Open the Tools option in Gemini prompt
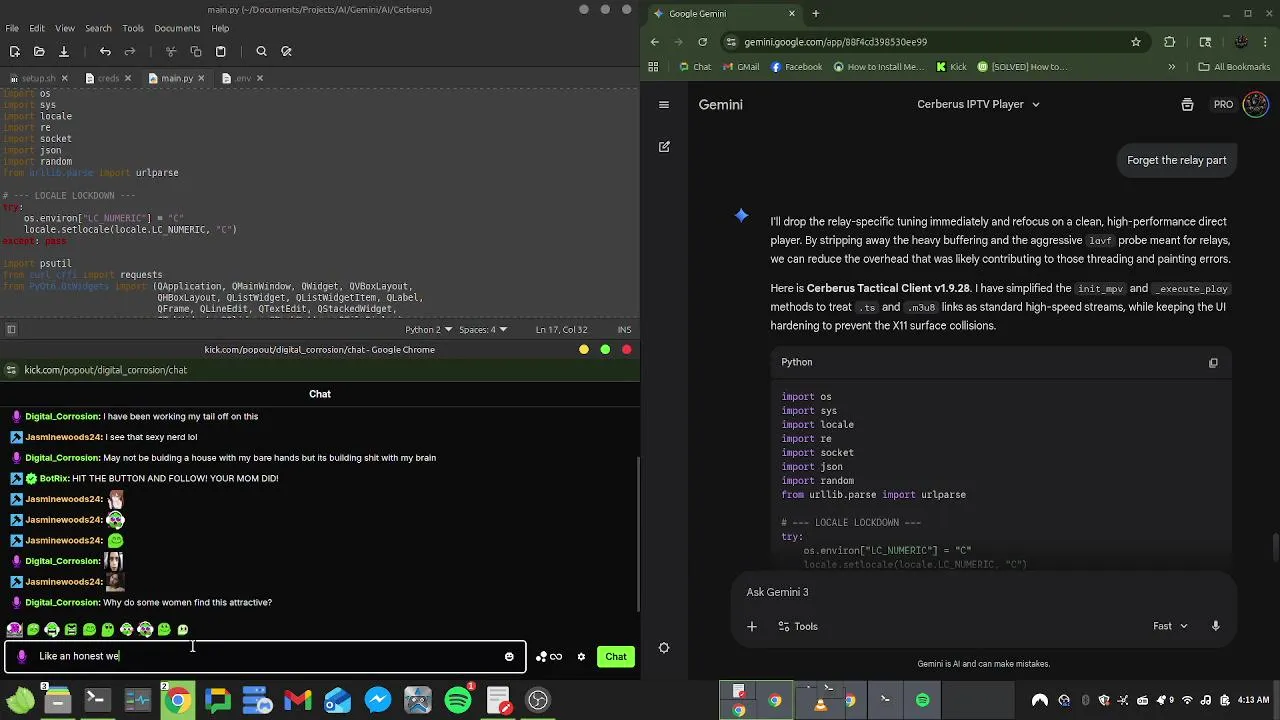1280x720 pixels. [x=797, y=626]
